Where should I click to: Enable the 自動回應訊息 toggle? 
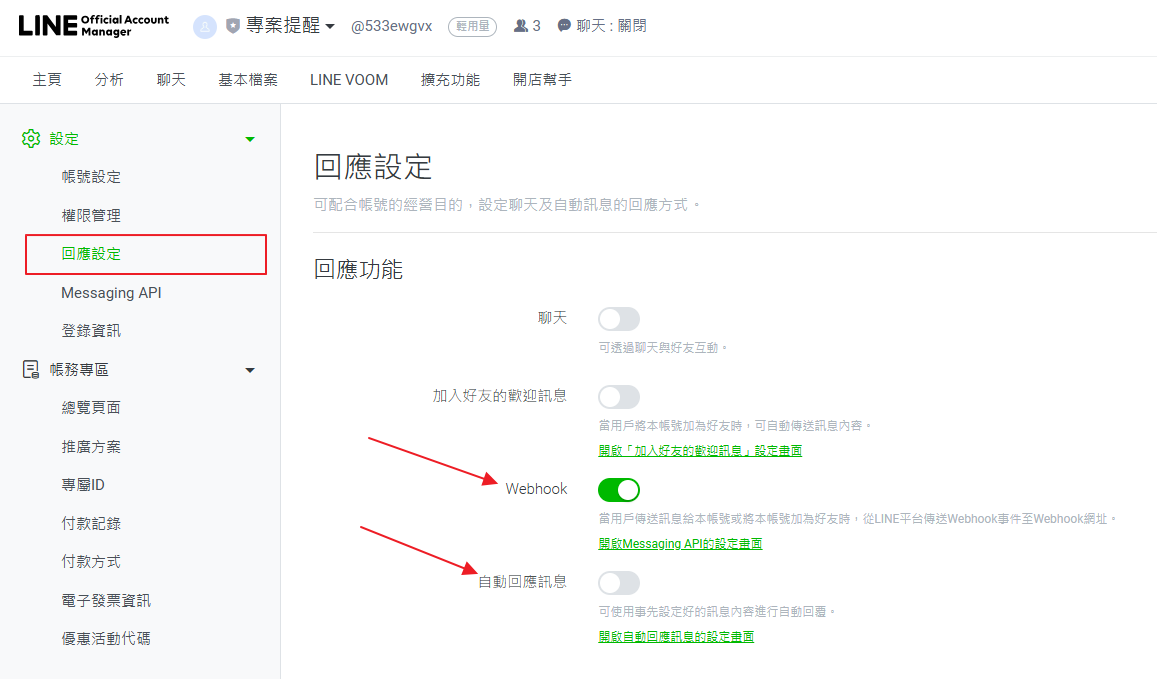(619, 583)
